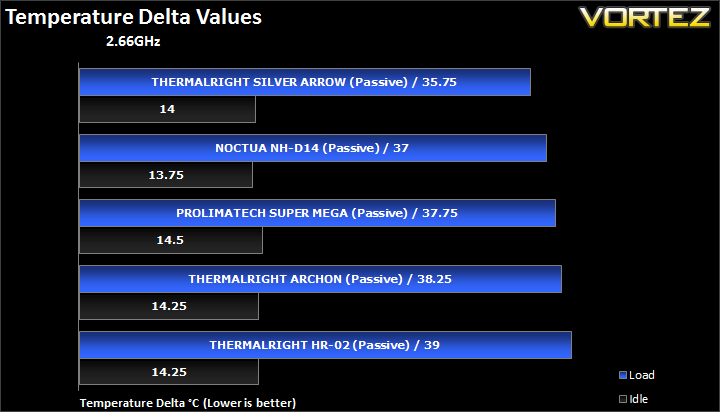Select the 14.5 idle bar

coord(171,240)
